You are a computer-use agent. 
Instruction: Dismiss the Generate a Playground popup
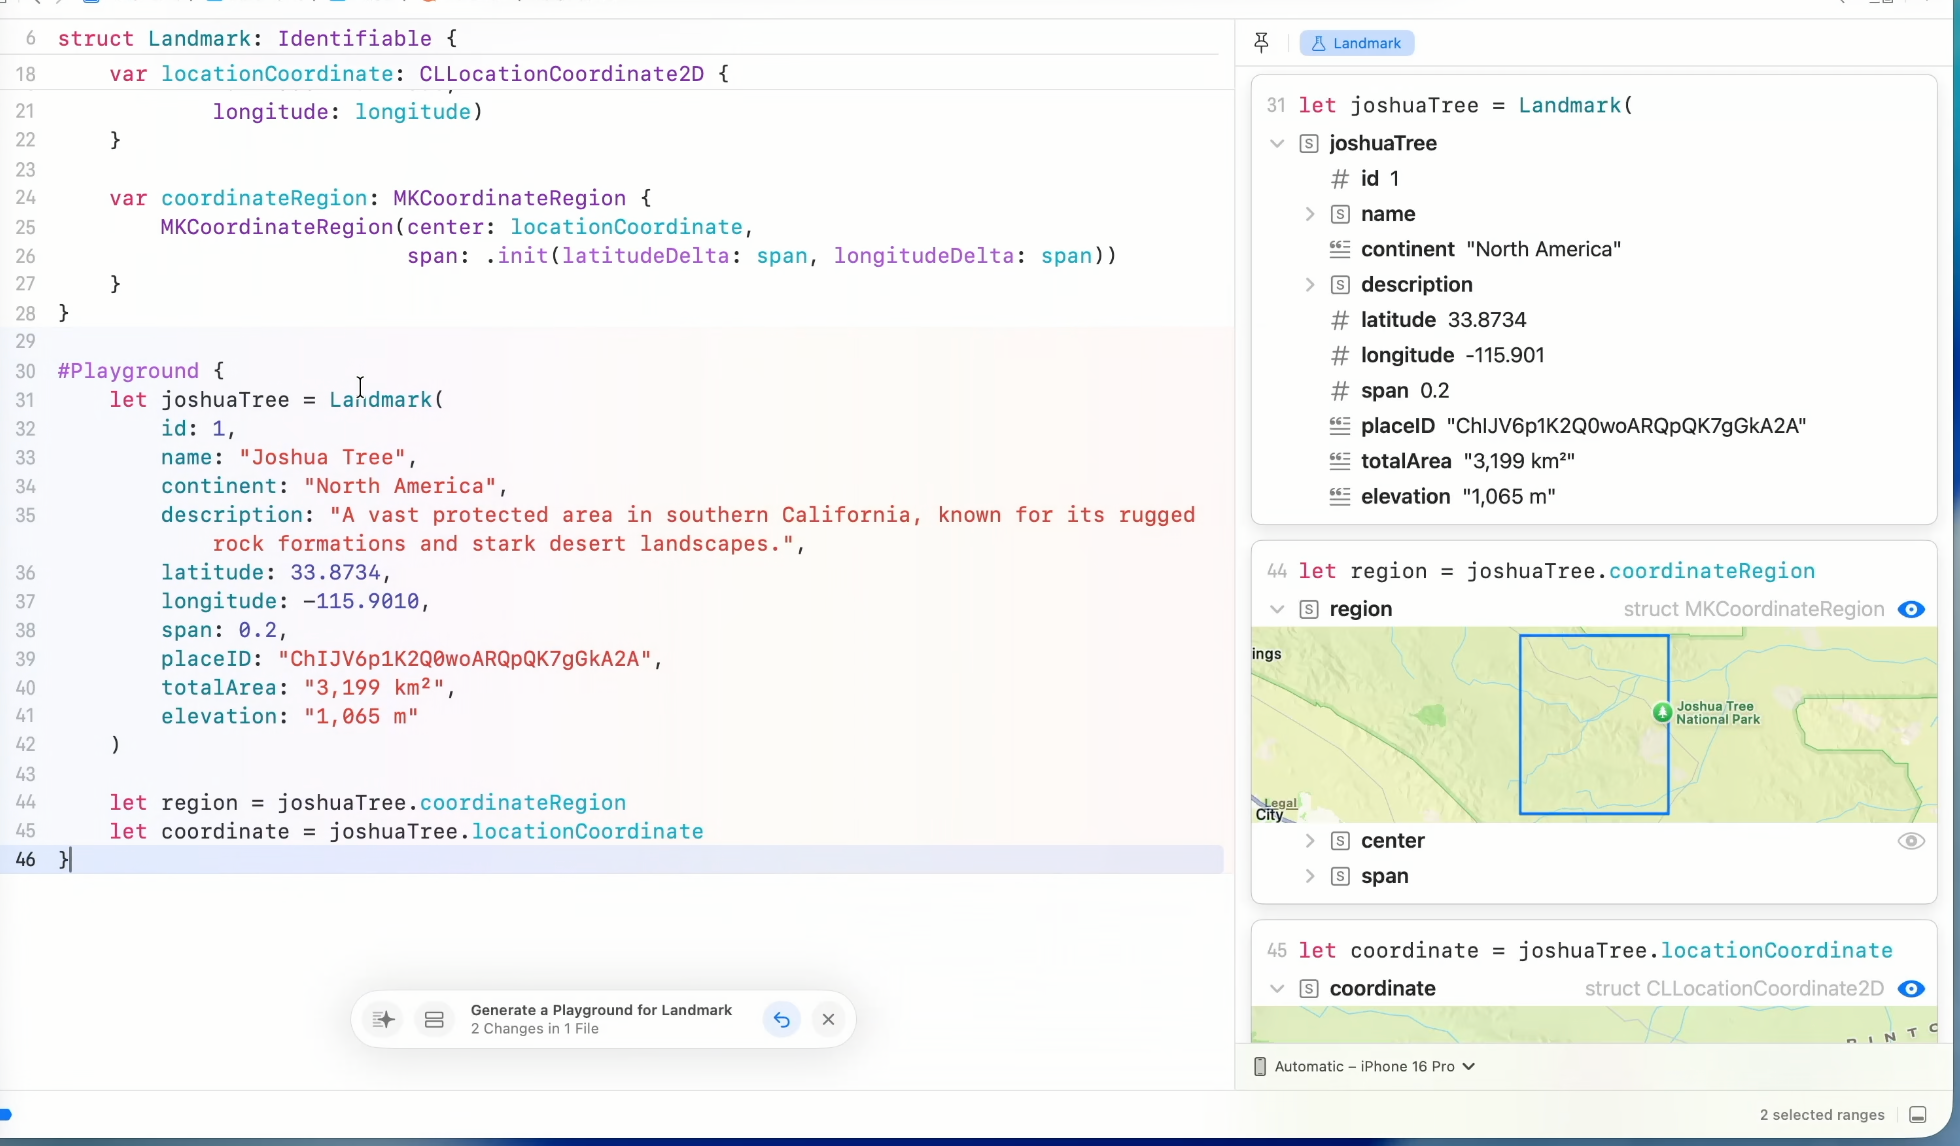[x=828, y=1019]
